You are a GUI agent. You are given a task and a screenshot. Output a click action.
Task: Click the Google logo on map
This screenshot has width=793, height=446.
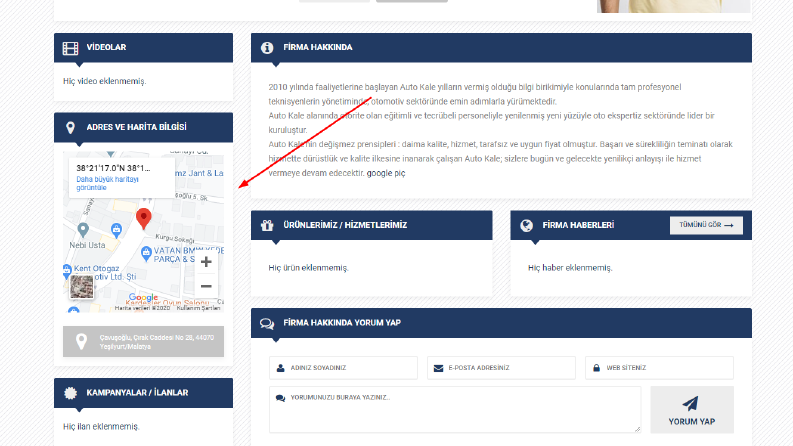click(x=143, y=298)
